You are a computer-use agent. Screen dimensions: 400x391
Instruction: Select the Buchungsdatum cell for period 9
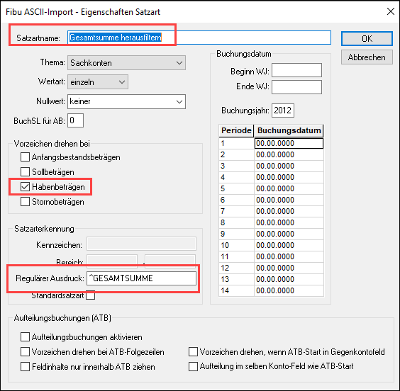289,234
